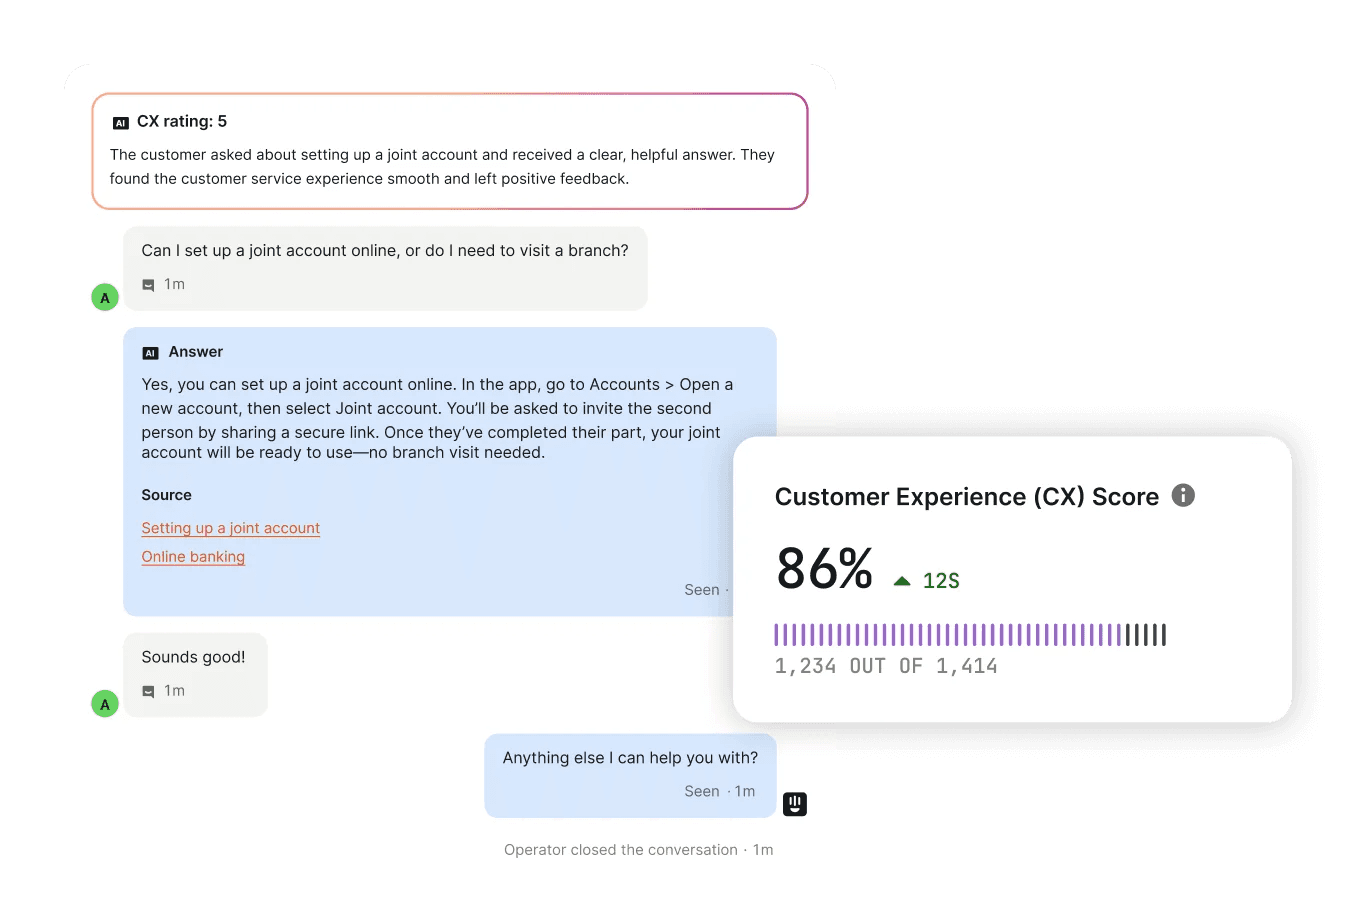Viewport: 1356px width, 904px height.
Task: Click the 1,234 out of 1,414 count
Action: (x=886, y=667)
